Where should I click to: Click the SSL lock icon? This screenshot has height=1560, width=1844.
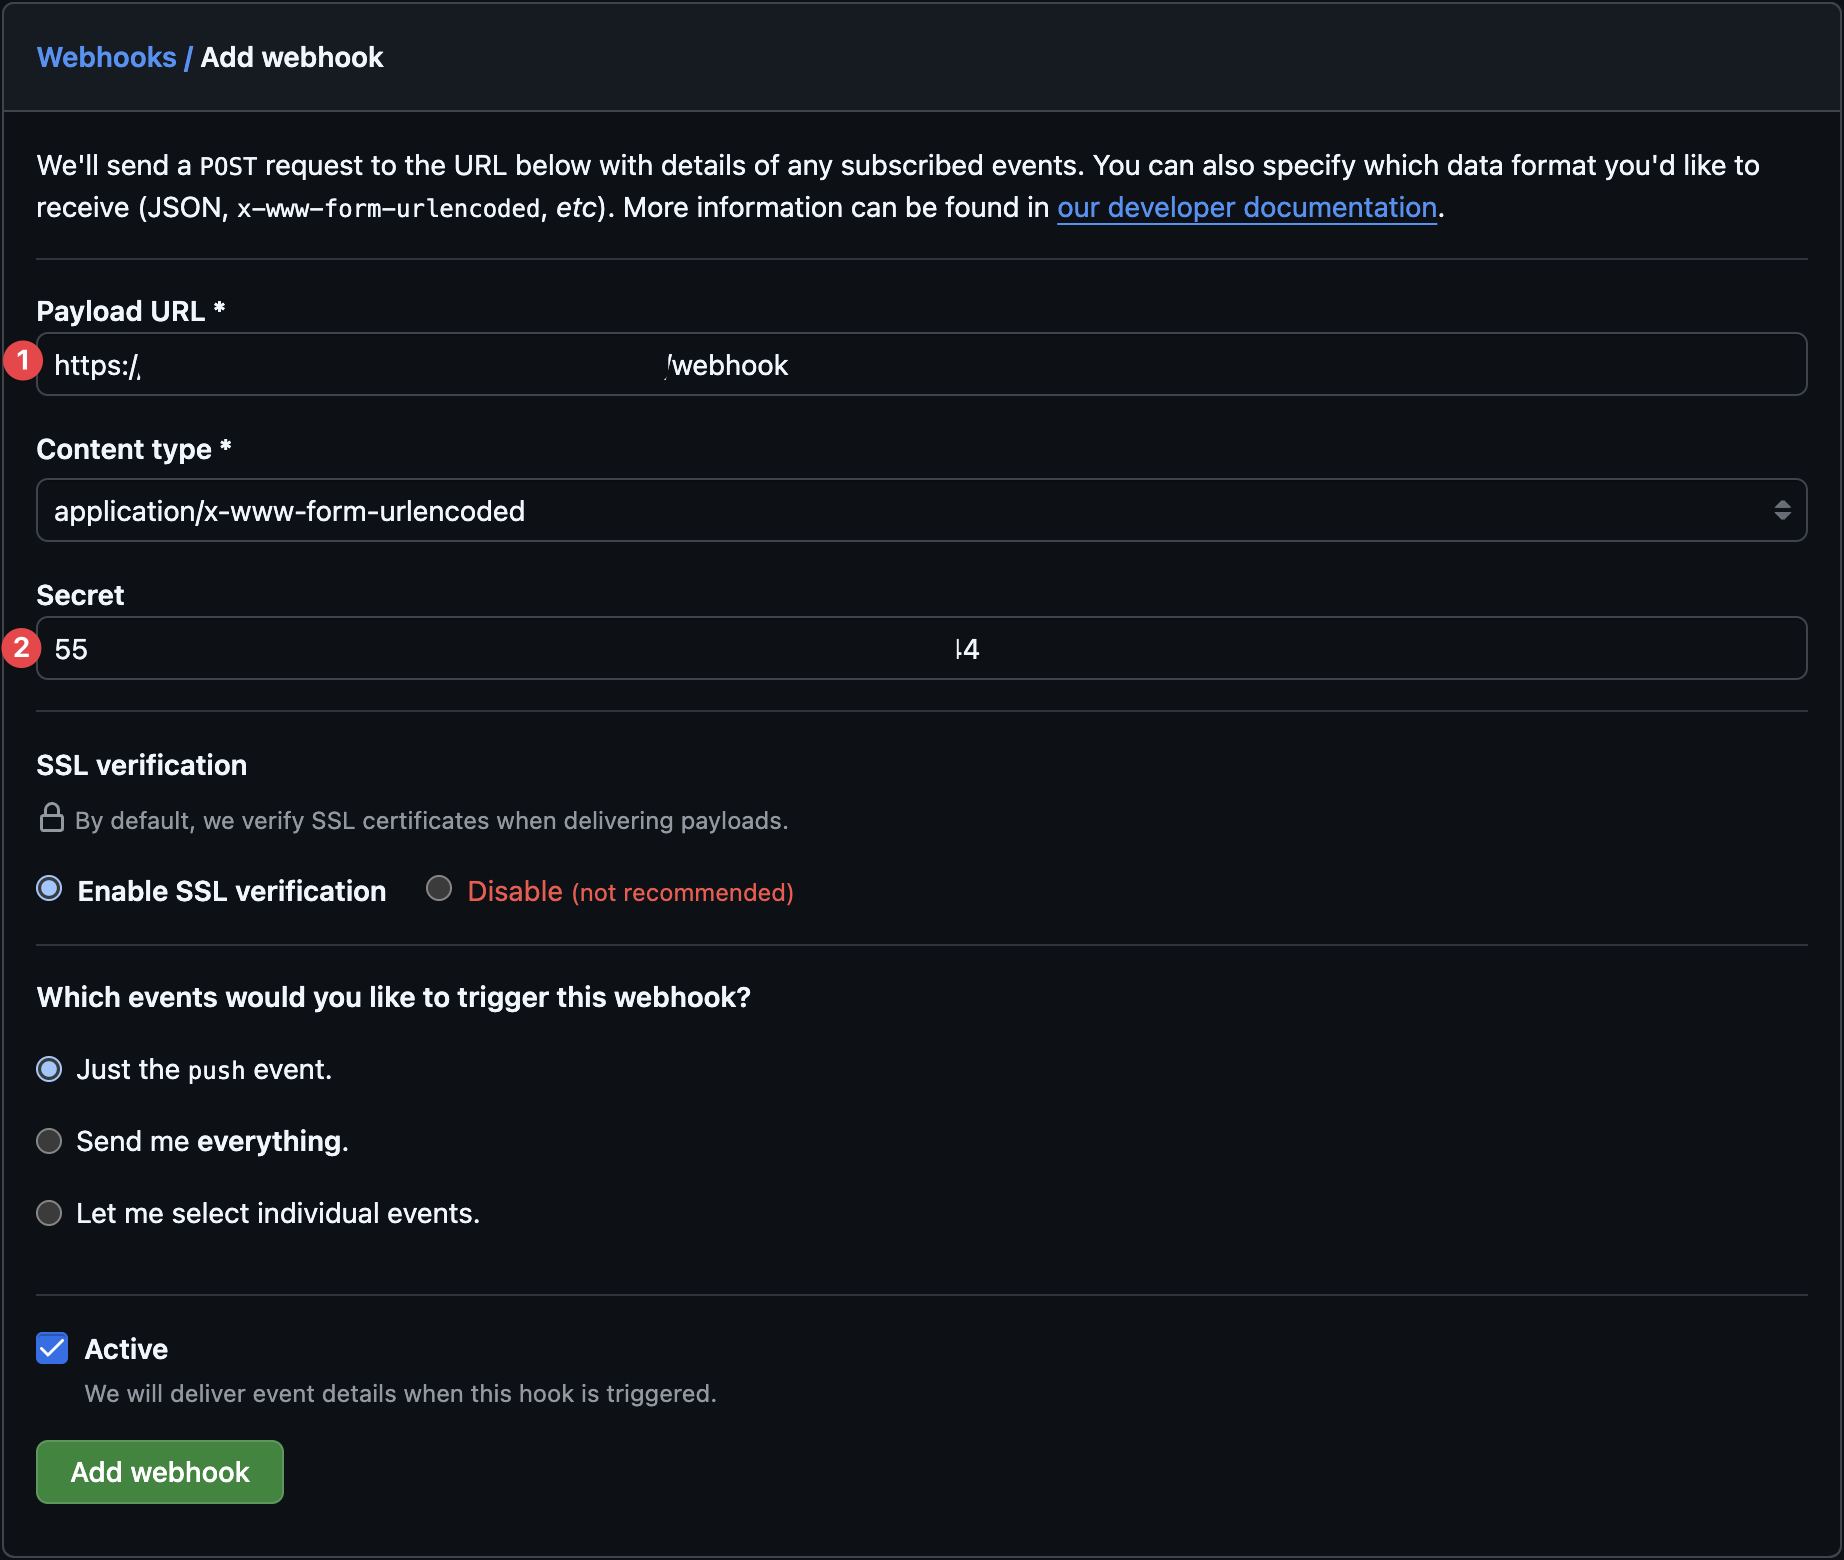(51, 818)
